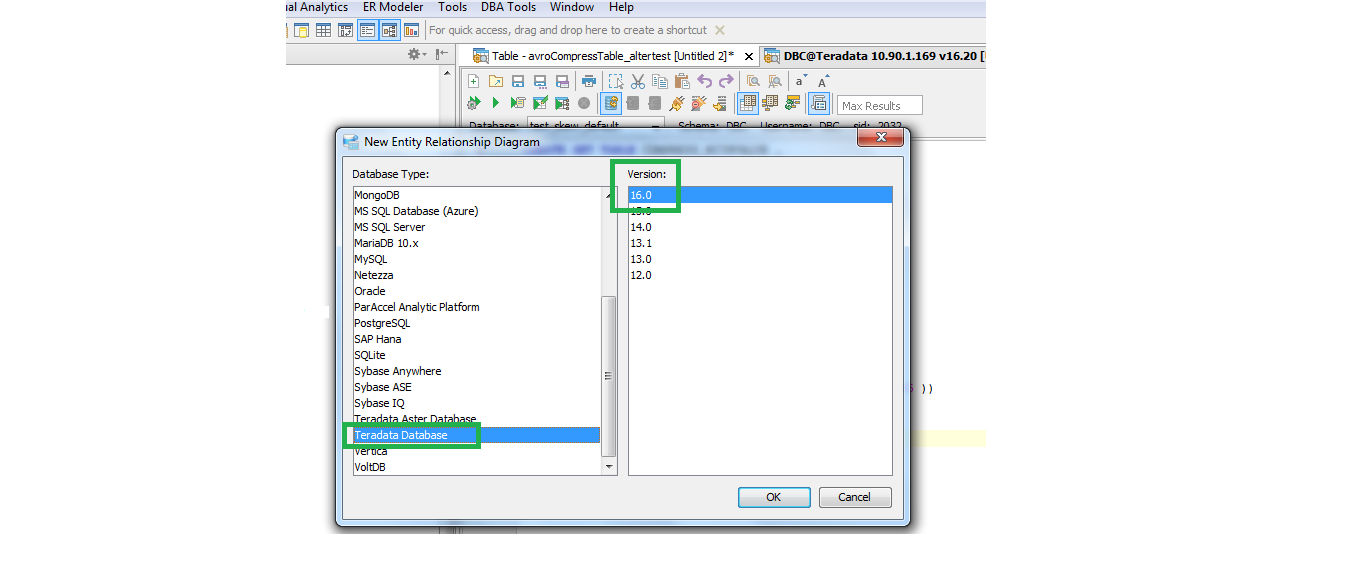Open the Tools menu
1360x567 pixels.
(x=452, y=7)
